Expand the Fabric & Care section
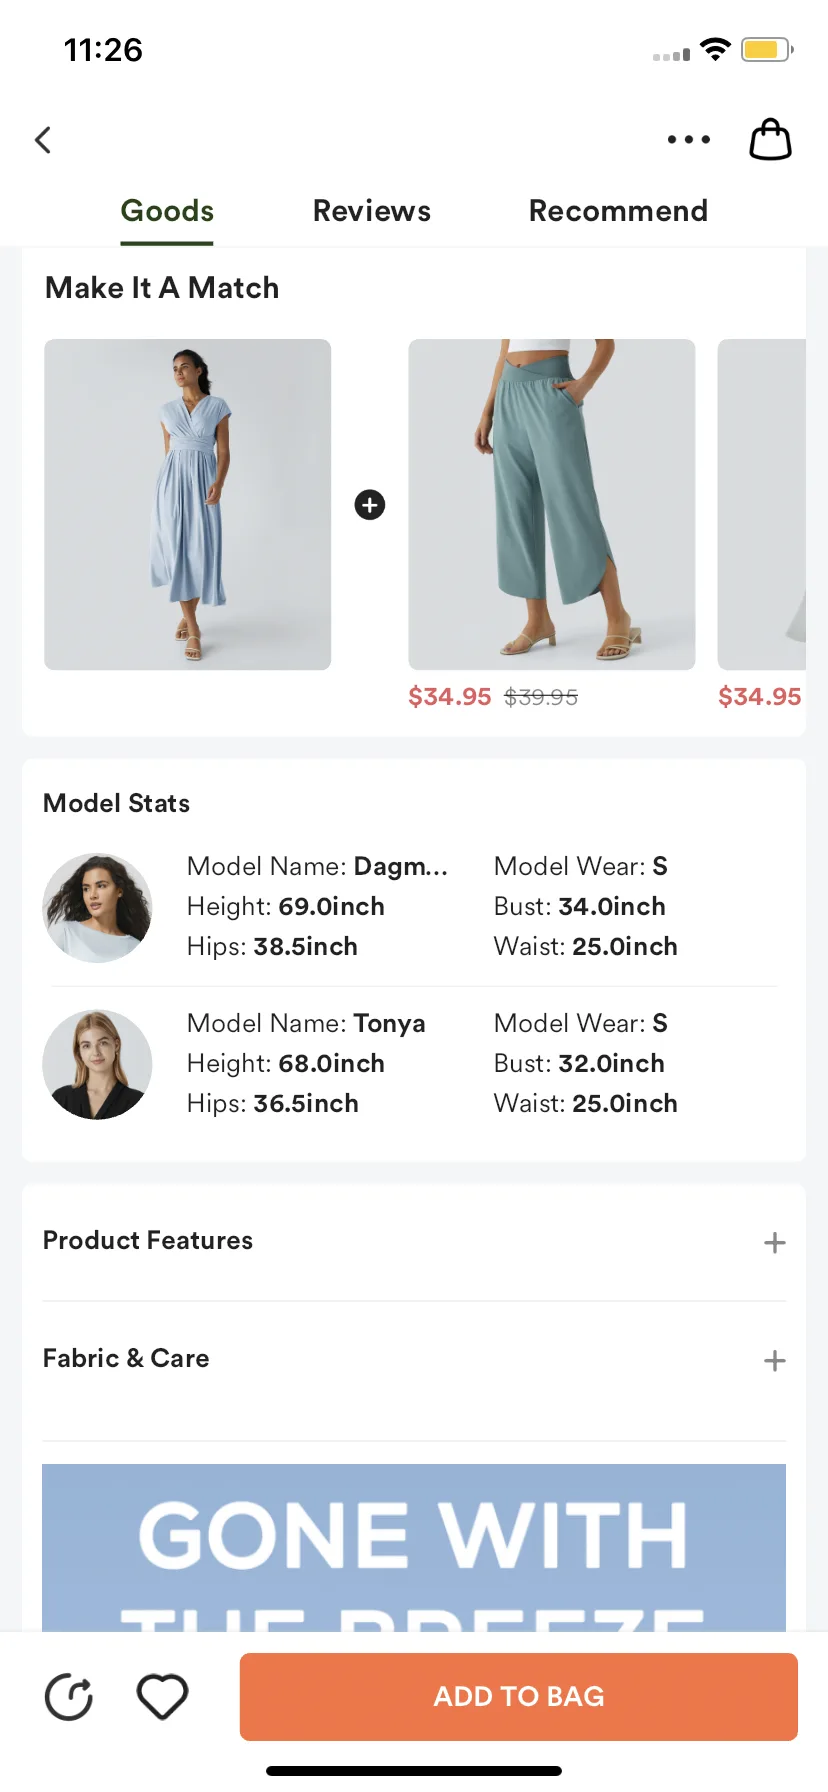Screen dimensions: 828x1792 click(x=774, y=1360)
